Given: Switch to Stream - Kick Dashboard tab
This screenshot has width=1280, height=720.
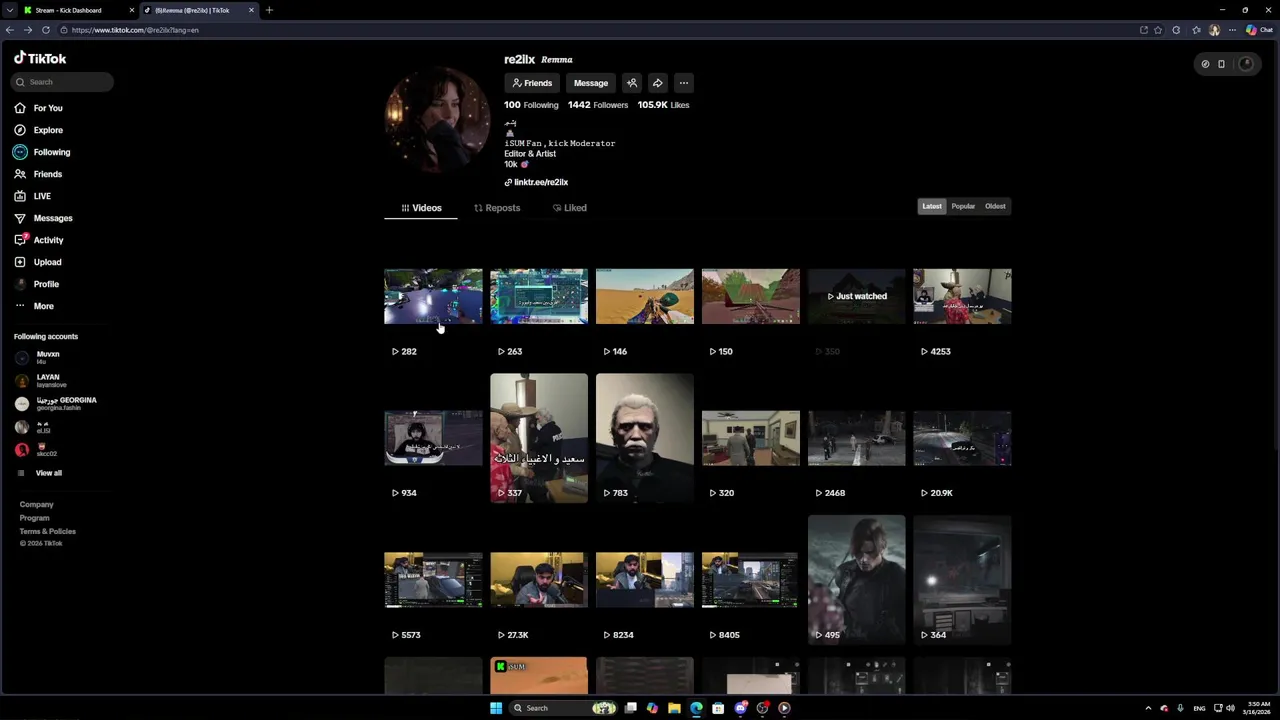Looking at the screenshot, I should [78, 10].
